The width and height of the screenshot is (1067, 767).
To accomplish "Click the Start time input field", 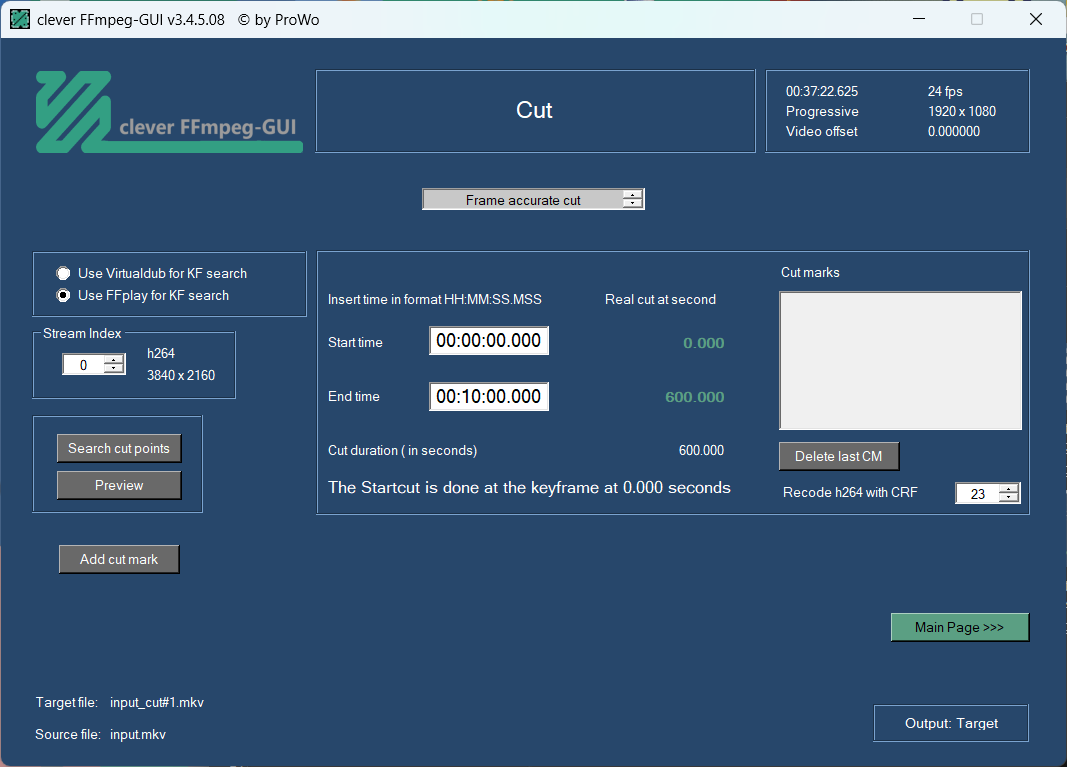I will tap(489, 341).
